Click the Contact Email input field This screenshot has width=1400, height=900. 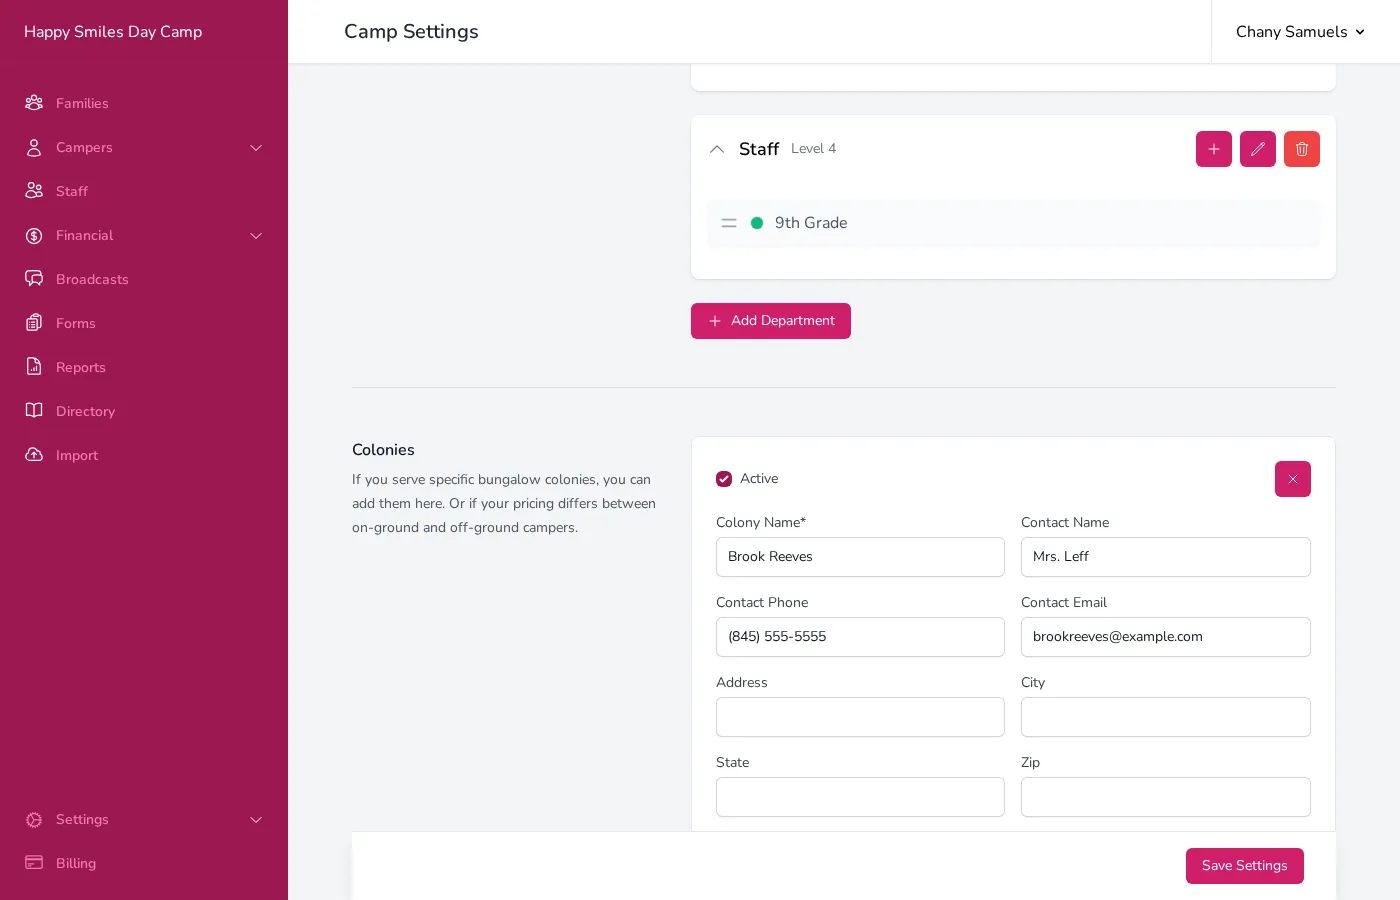tap(1166, 637)
